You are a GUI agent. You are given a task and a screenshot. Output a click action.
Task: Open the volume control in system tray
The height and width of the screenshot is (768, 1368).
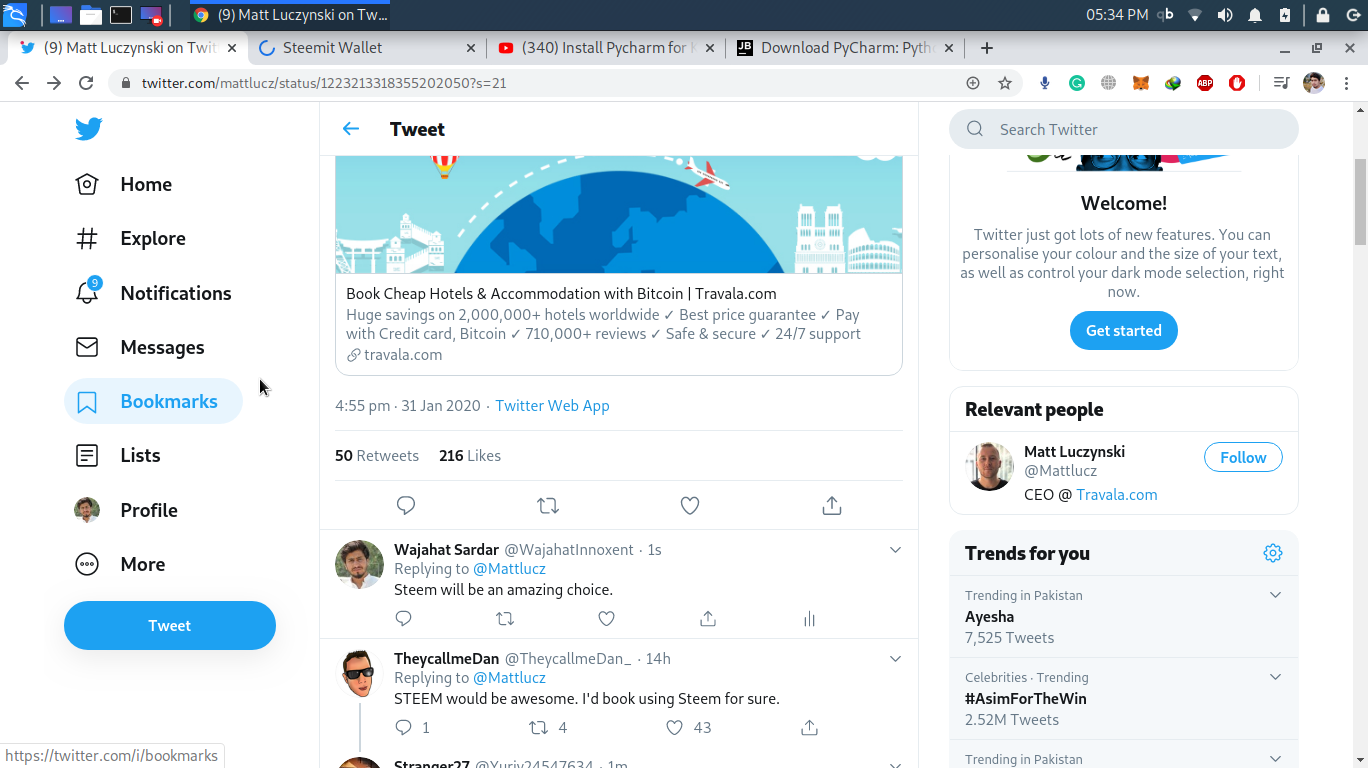(x=1224, y=14)
